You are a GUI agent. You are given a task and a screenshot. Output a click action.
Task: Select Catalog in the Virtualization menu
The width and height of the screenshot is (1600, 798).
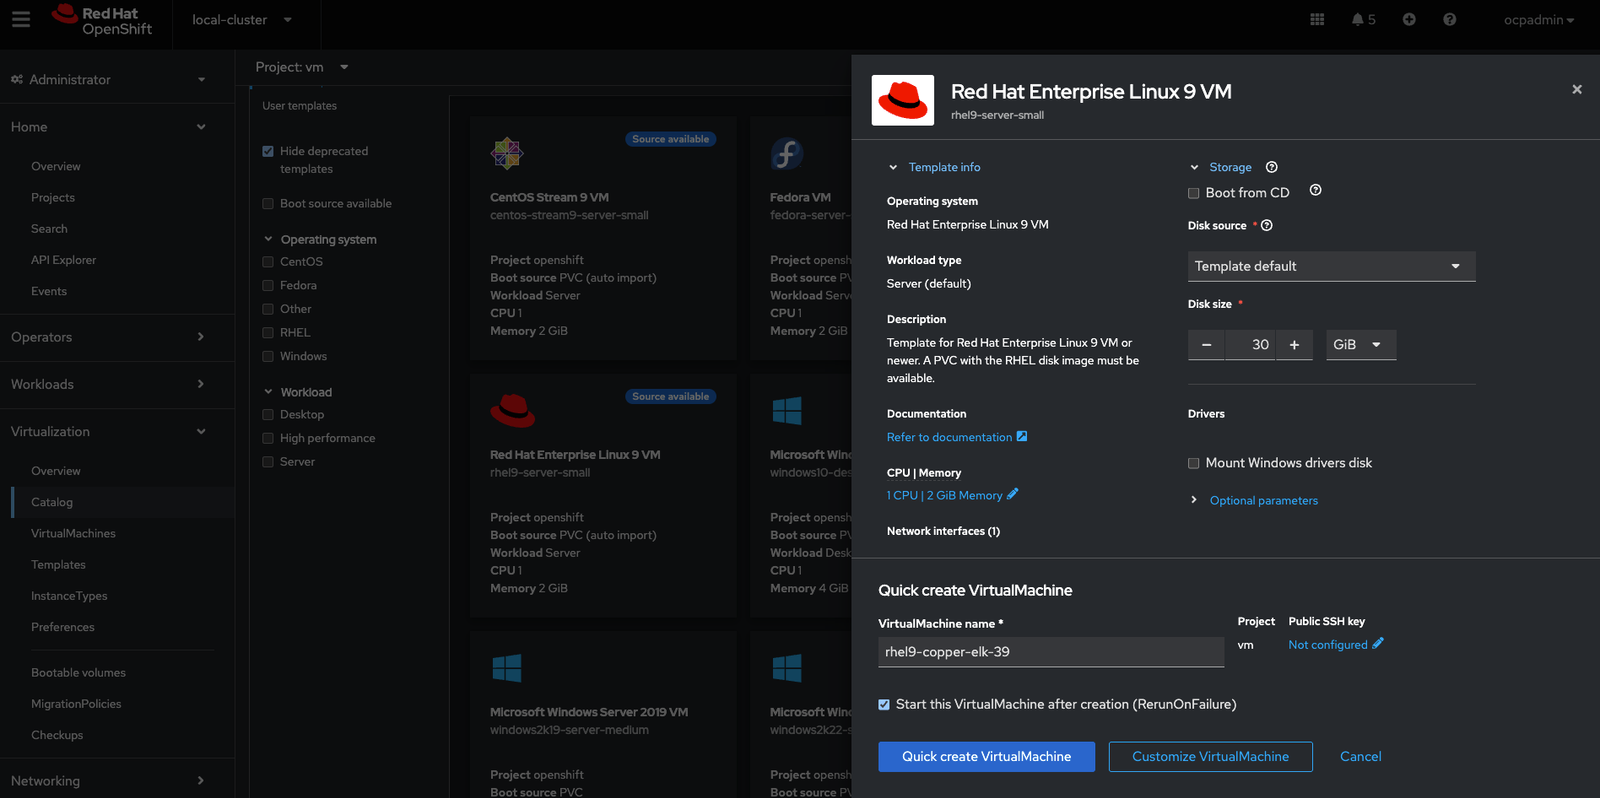click(52, 502)
